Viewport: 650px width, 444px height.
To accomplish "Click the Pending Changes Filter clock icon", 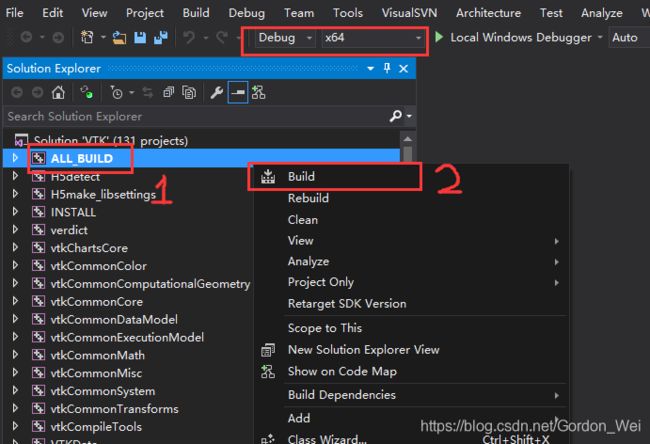I will (x=116, y=92).
